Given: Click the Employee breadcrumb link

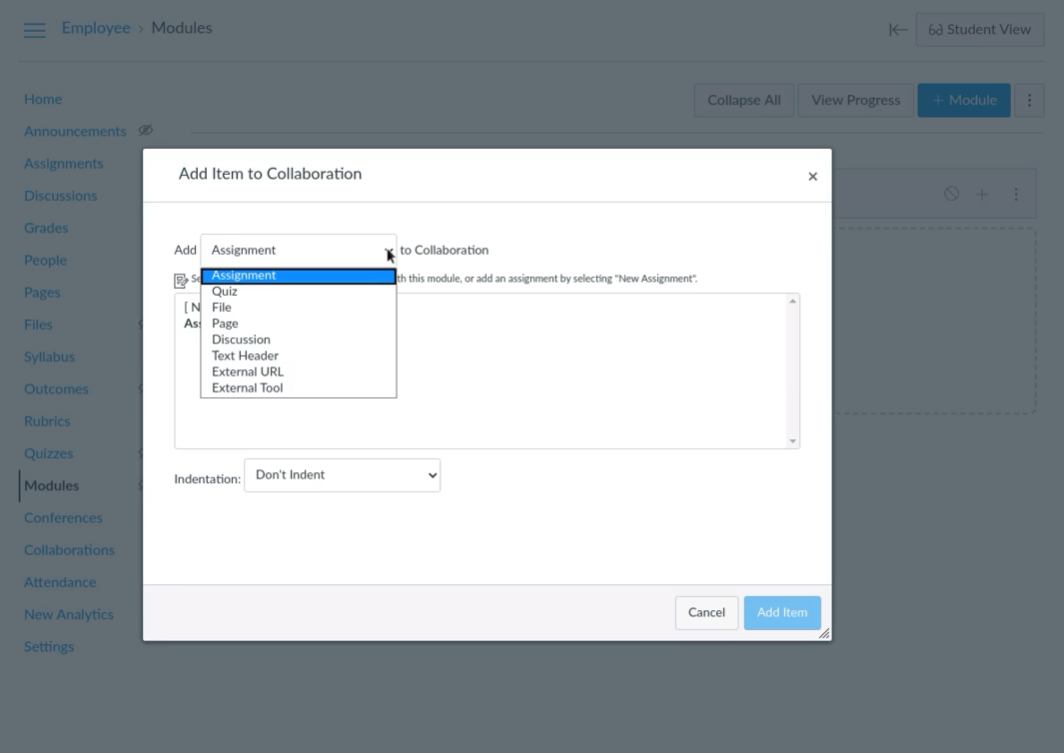Looking at the screenshot, I should pyautogui.click(x=96, y=28).
